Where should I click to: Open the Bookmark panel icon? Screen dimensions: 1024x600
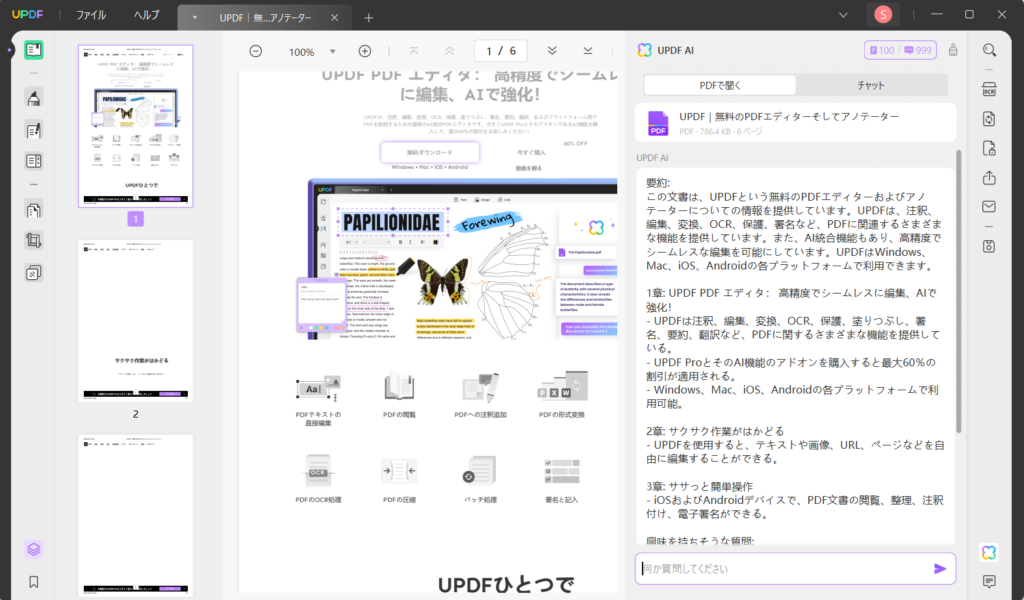(33, 582)
